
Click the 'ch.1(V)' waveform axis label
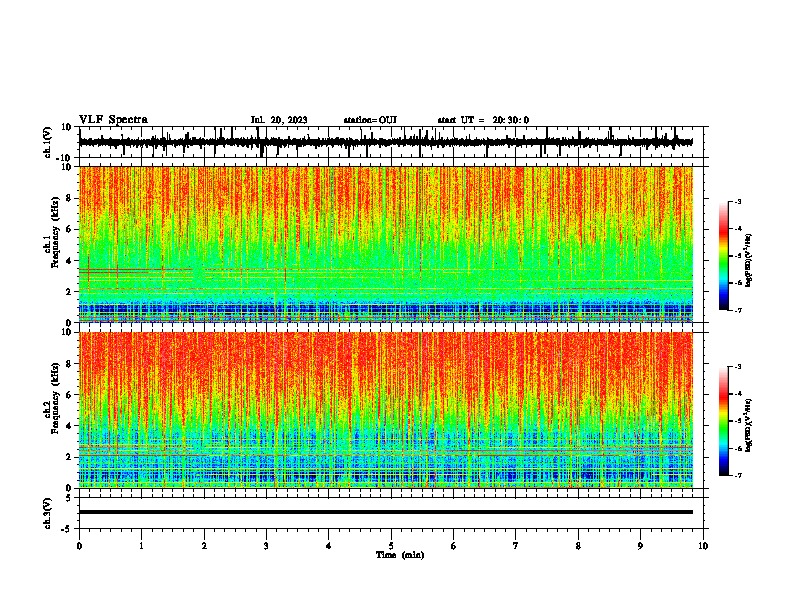click(x=48, y=142)
